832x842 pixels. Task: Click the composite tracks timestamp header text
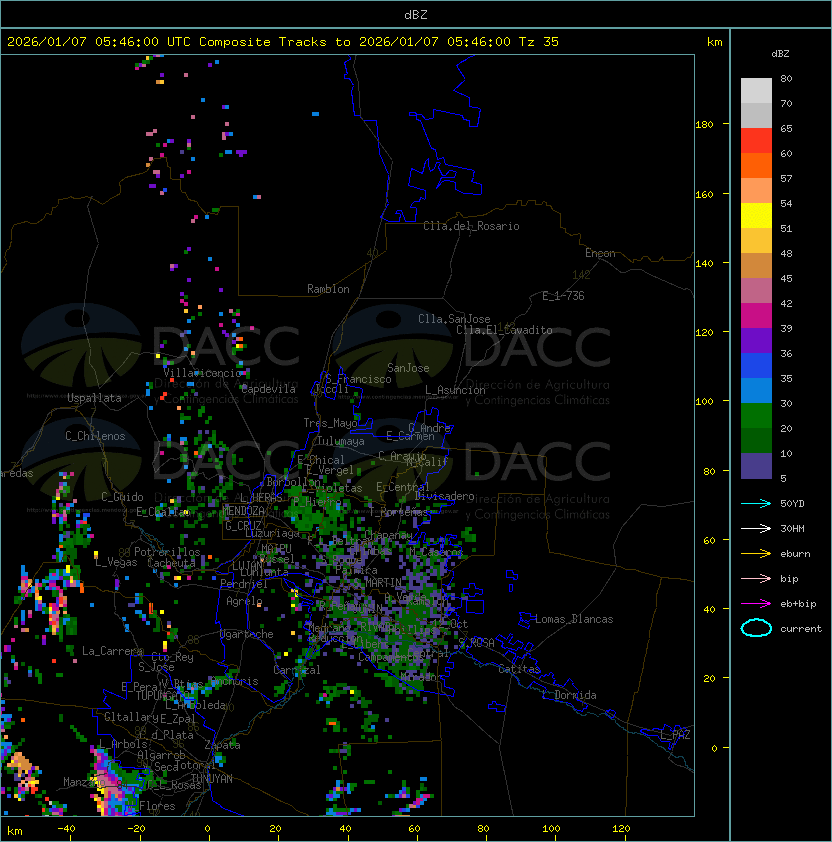(x=283, y=42)
